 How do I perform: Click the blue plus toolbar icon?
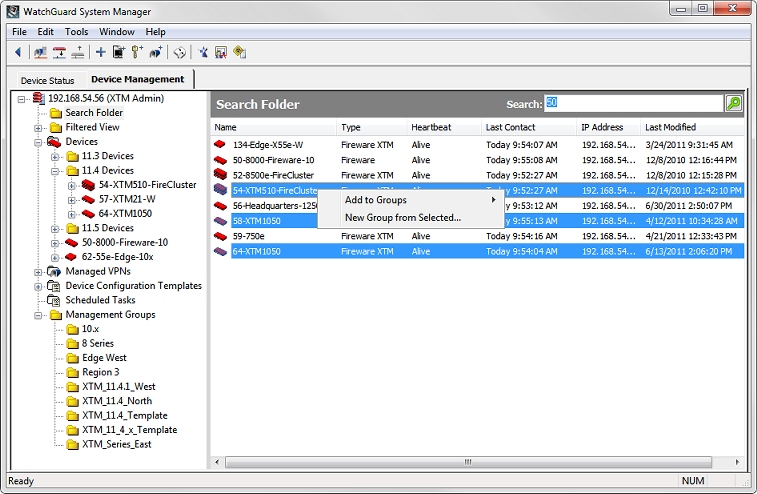100,52
